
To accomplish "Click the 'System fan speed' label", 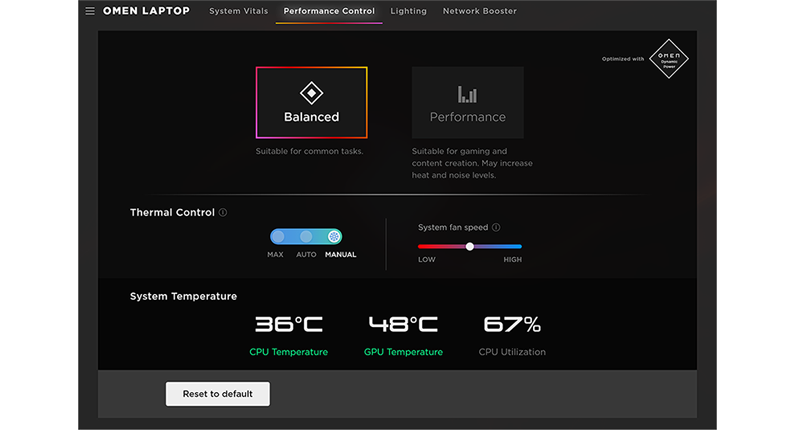I will 453,227.
